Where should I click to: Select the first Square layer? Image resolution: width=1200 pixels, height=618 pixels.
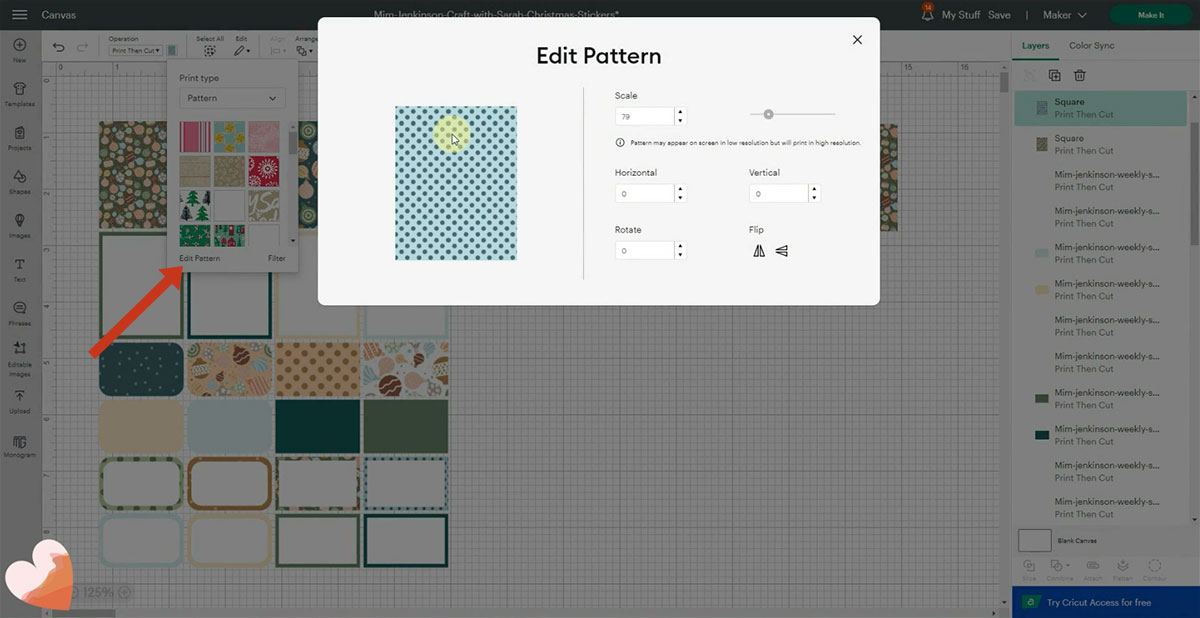[1102, 108]
